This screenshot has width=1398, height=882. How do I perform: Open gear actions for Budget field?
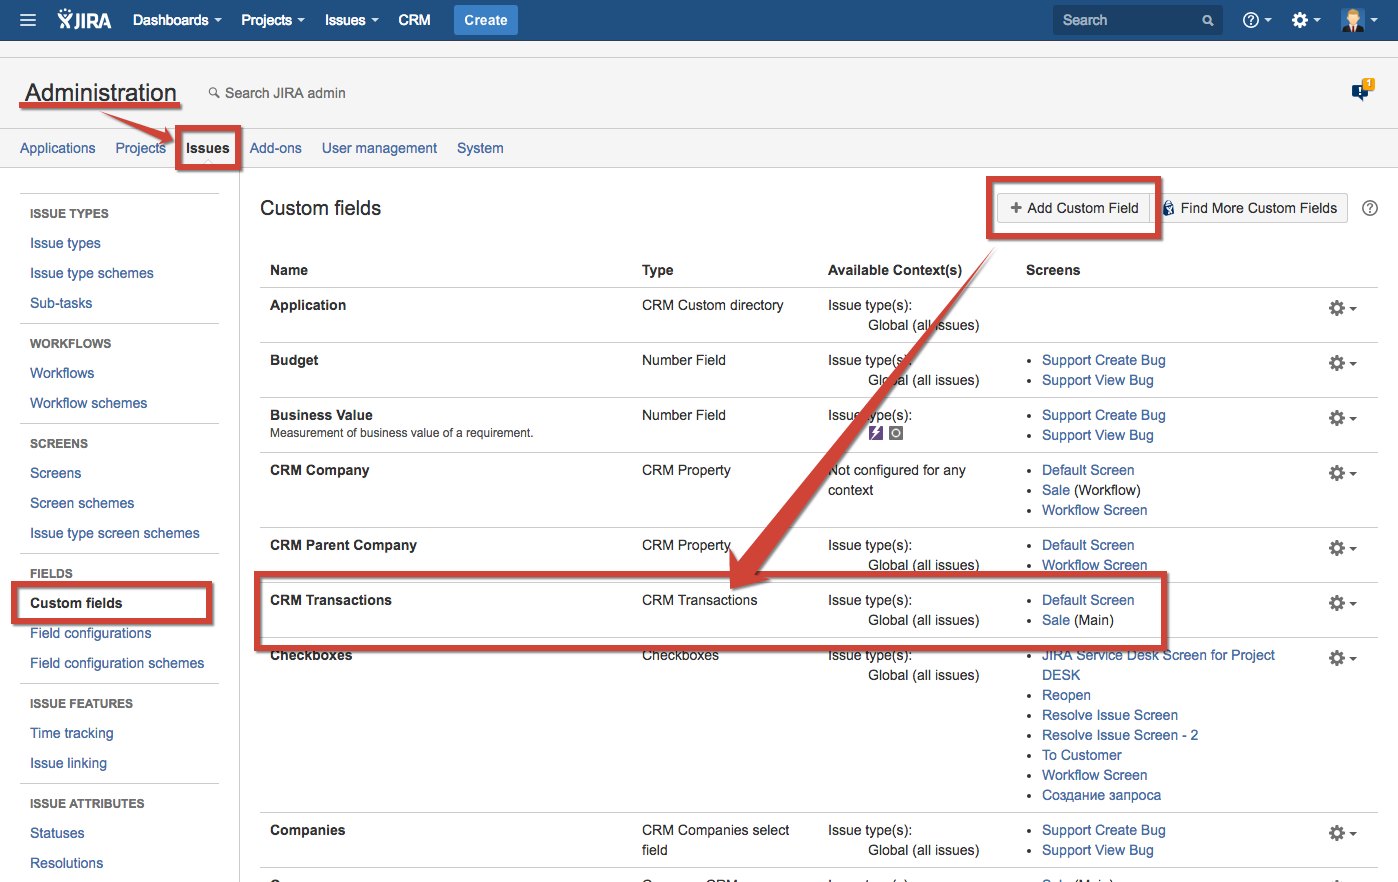(1341, 363)
